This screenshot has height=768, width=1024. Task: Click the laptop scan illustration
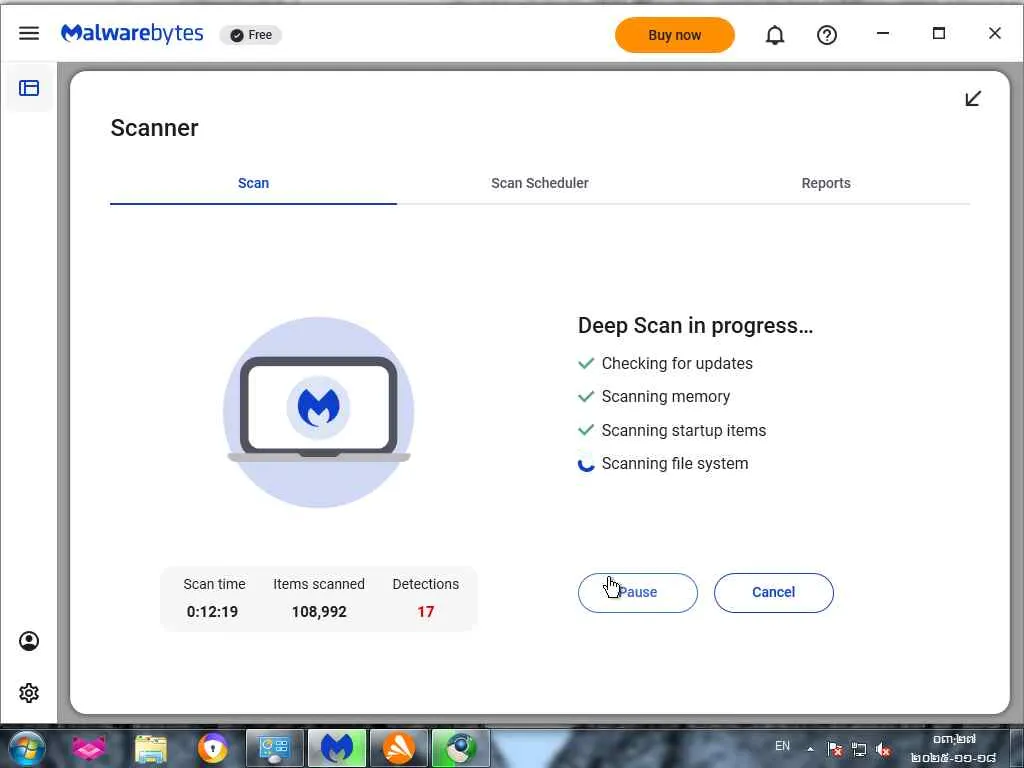pyautogui.click(x=319, y=412)
